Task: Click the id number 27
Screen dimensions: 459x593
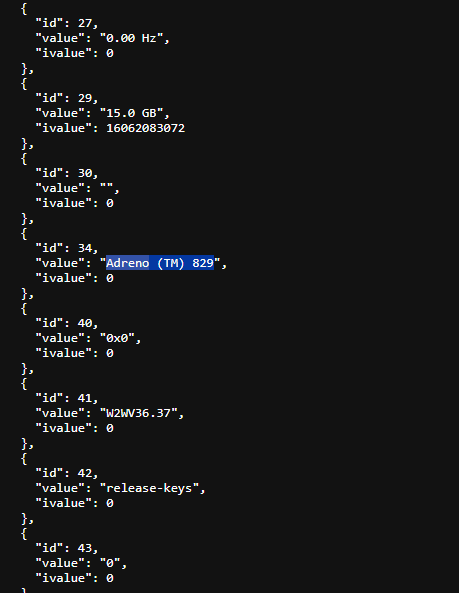Action: [x=85, y=23]
